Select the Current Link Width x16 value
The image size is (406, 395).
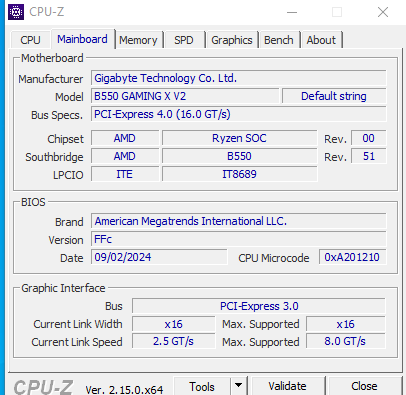tap(173, 324)
